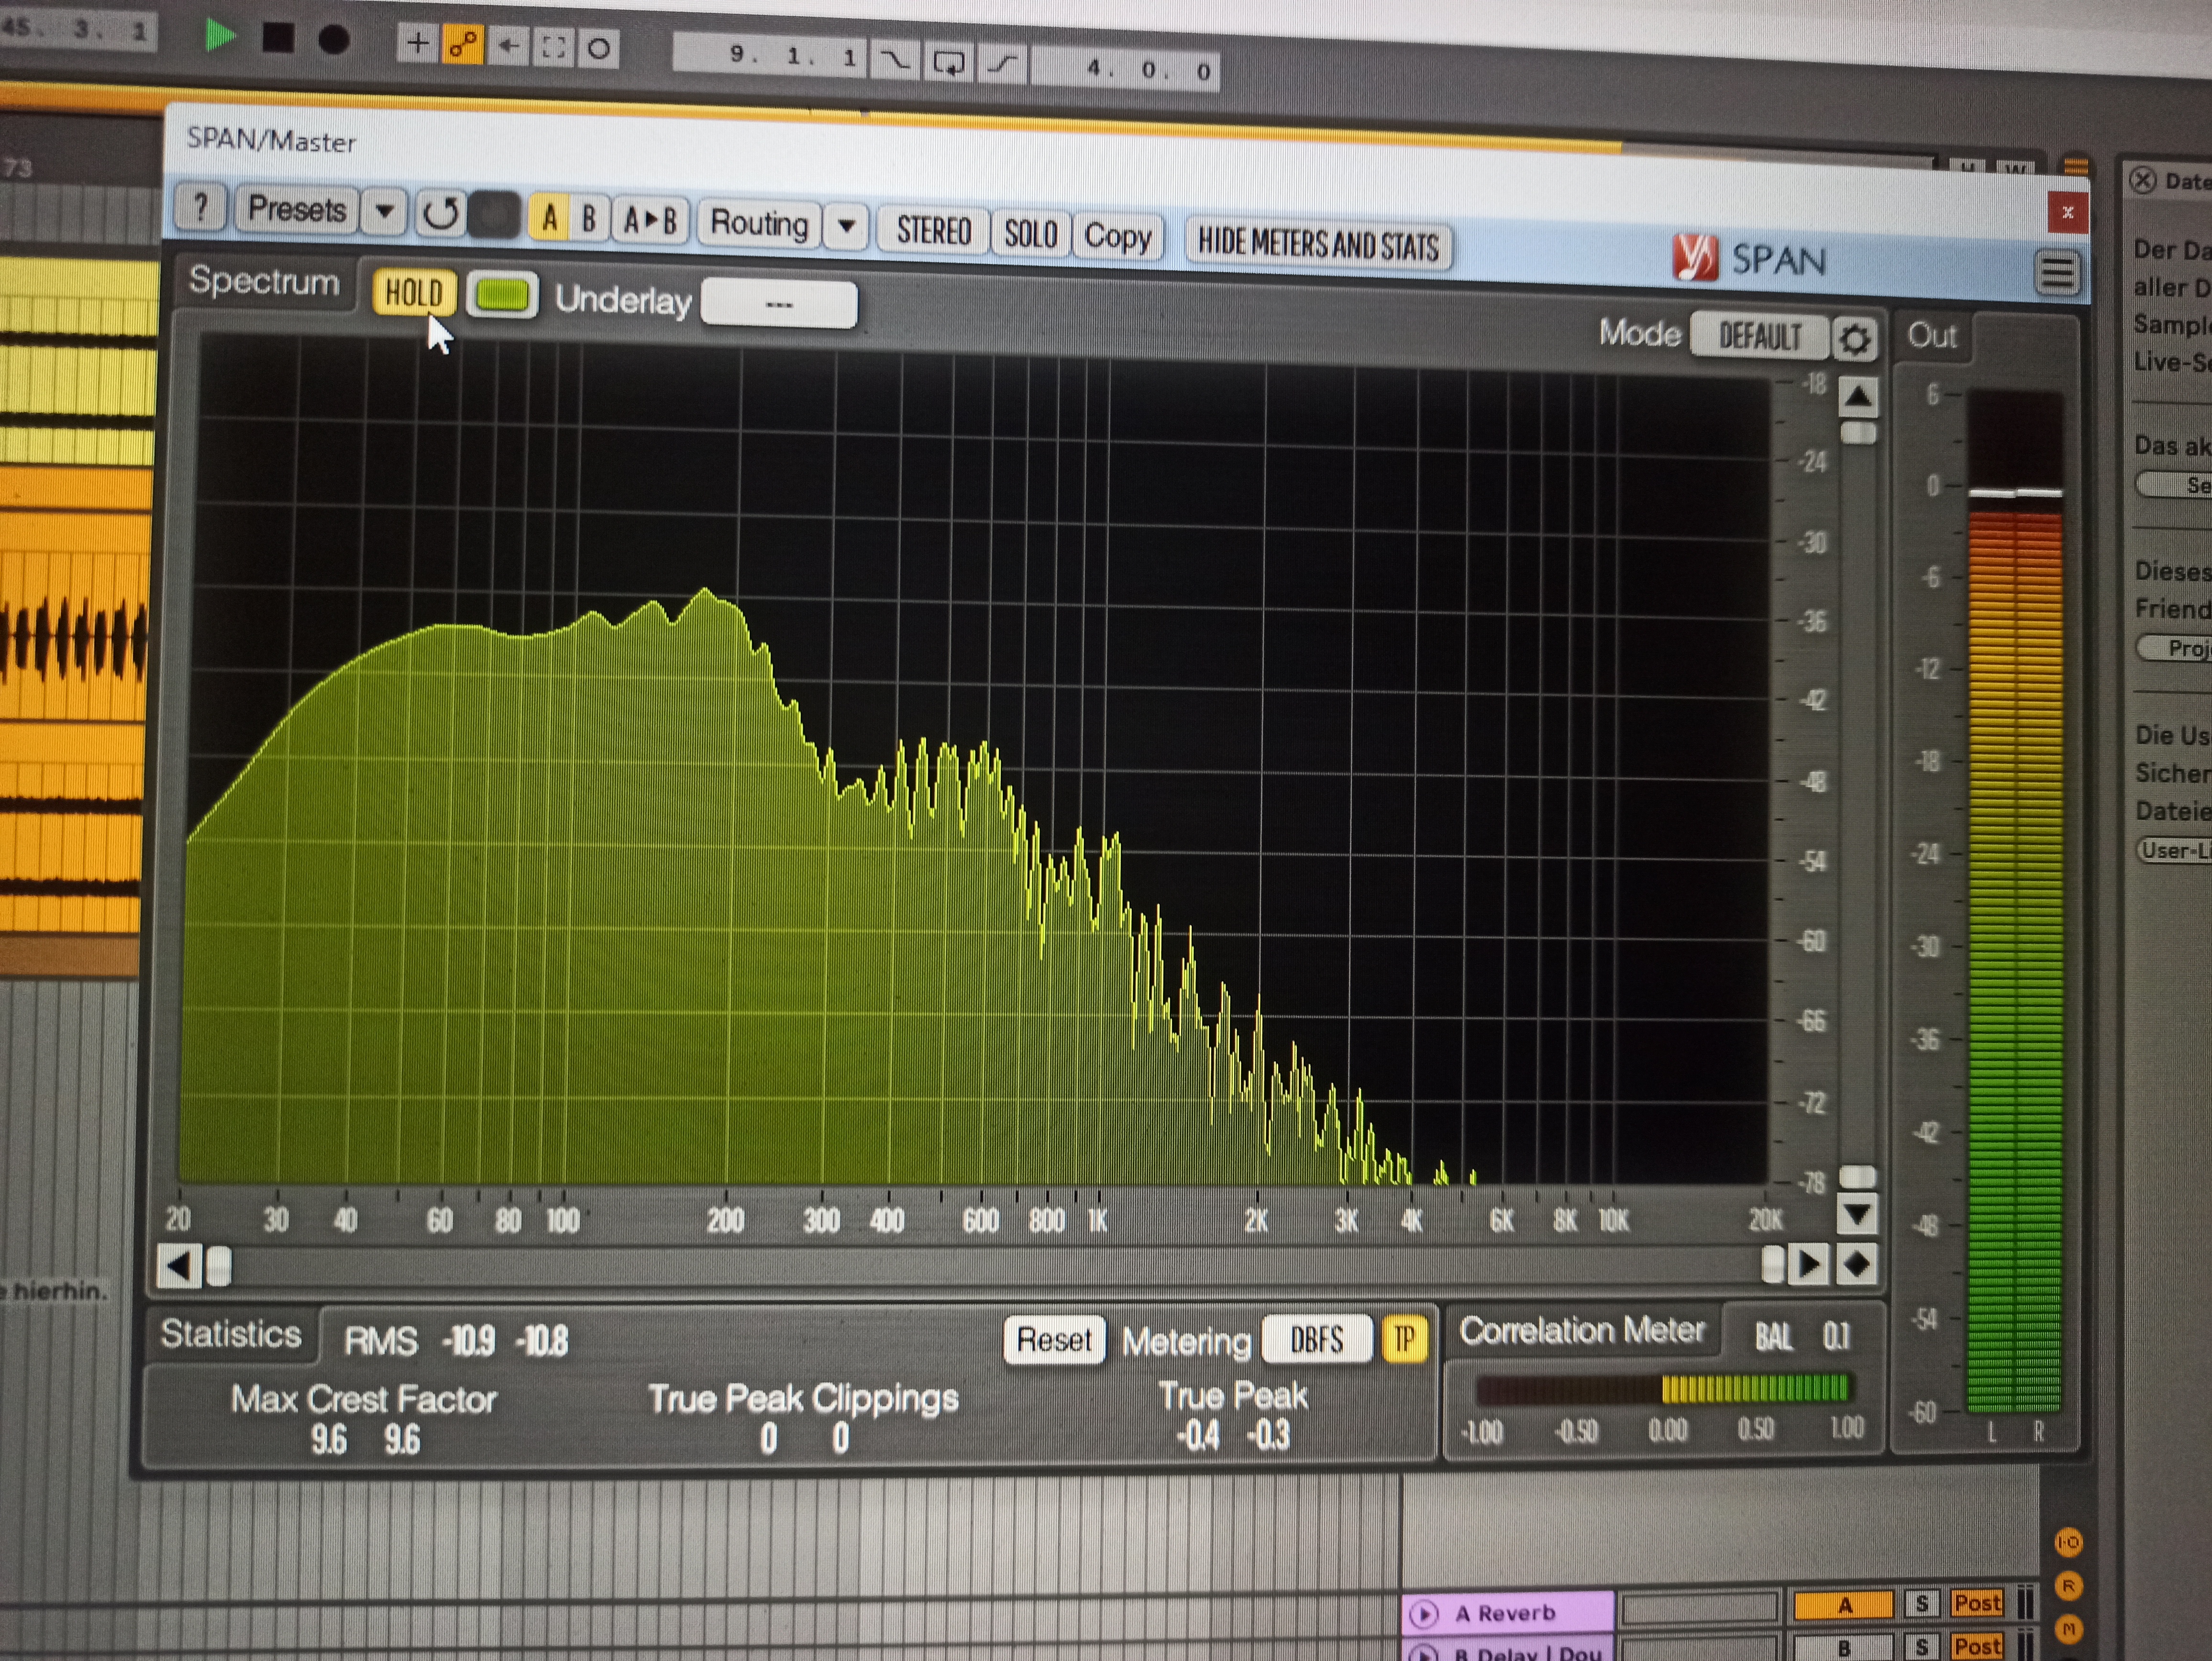Image resolution: width=2212 pixels, height=1661 pixels.
Task: Click the left handle of frequency range slider
Action: click(x=218, y=1267)
